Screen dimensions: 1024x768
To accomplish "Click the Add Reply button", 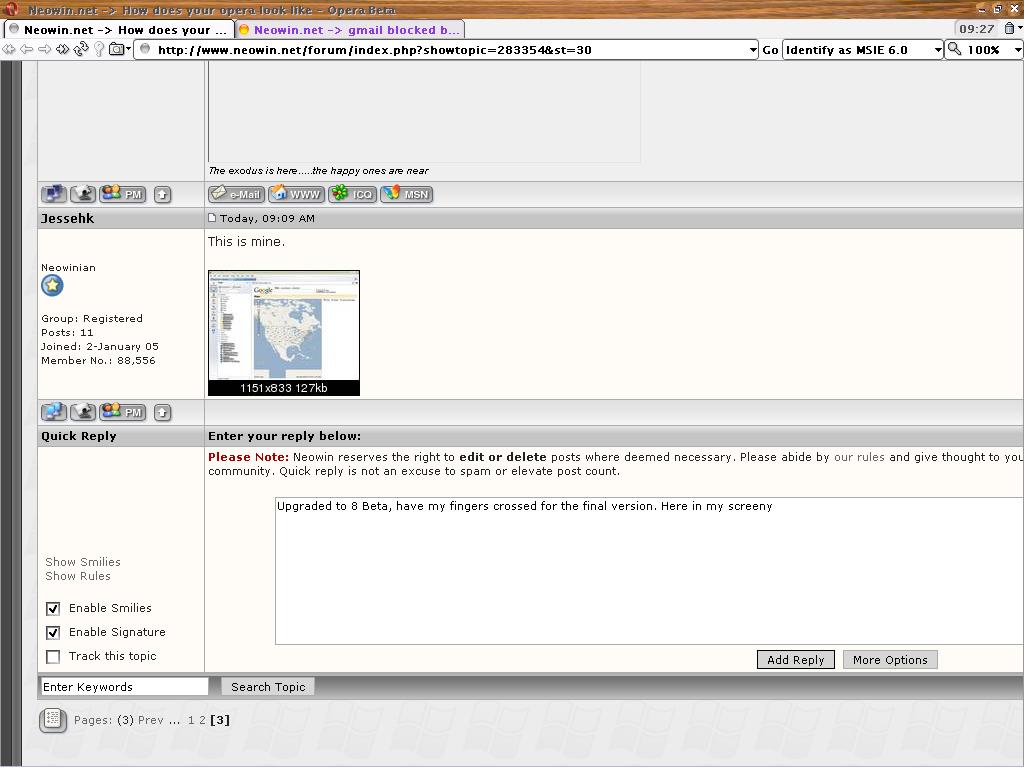I will [x=795, y=660].
